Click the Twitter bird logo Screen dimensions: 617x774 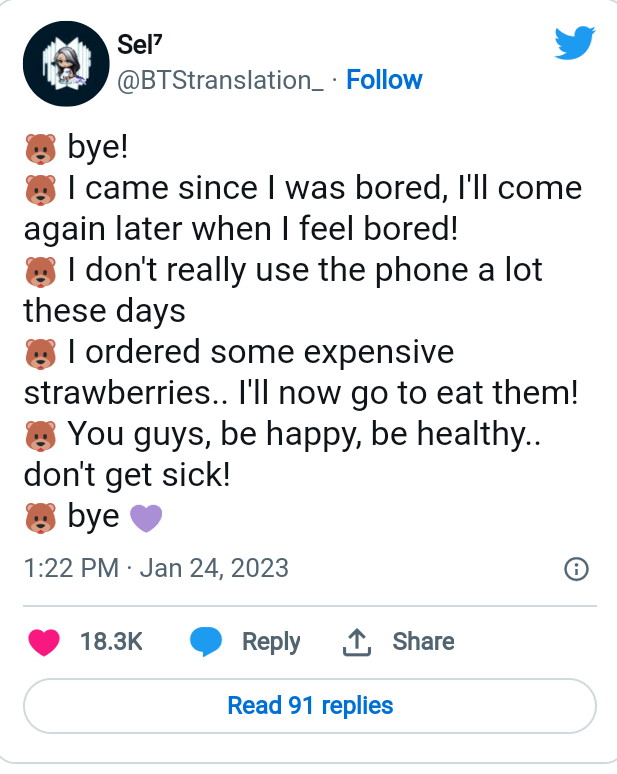(x=575, y=42)
